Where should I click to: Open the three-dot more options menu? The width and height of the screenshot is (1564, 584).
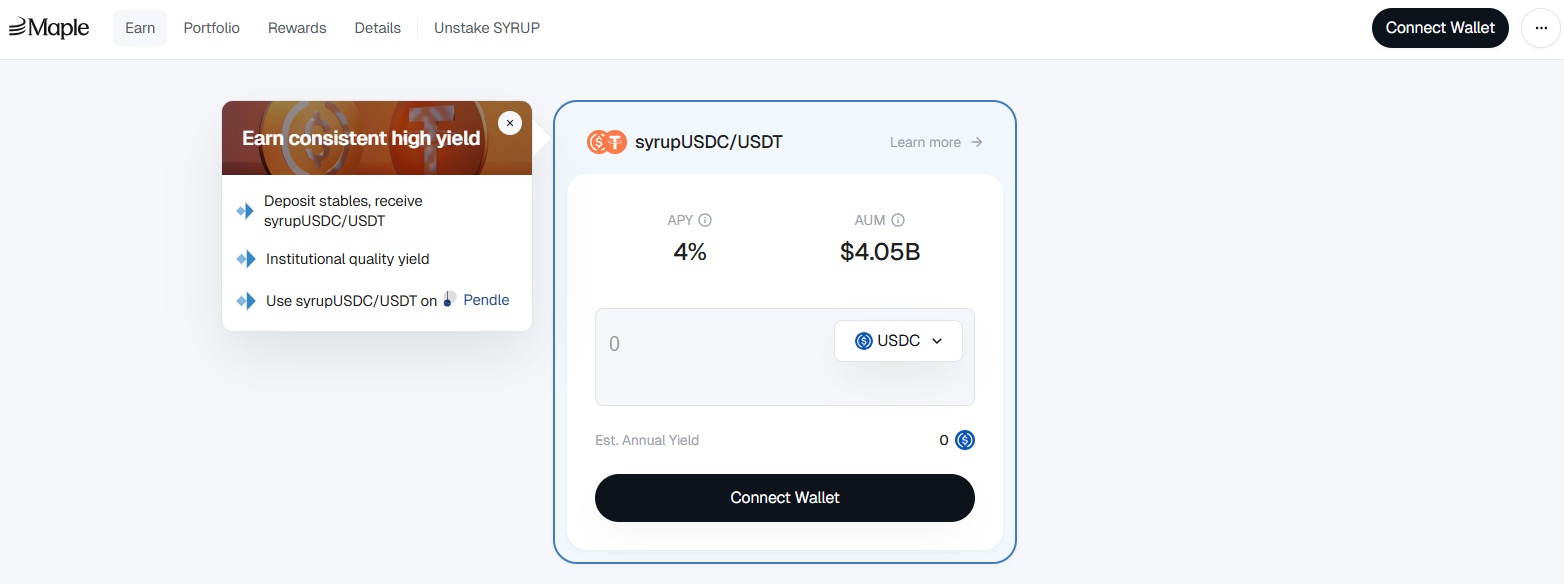(1540, 28)
